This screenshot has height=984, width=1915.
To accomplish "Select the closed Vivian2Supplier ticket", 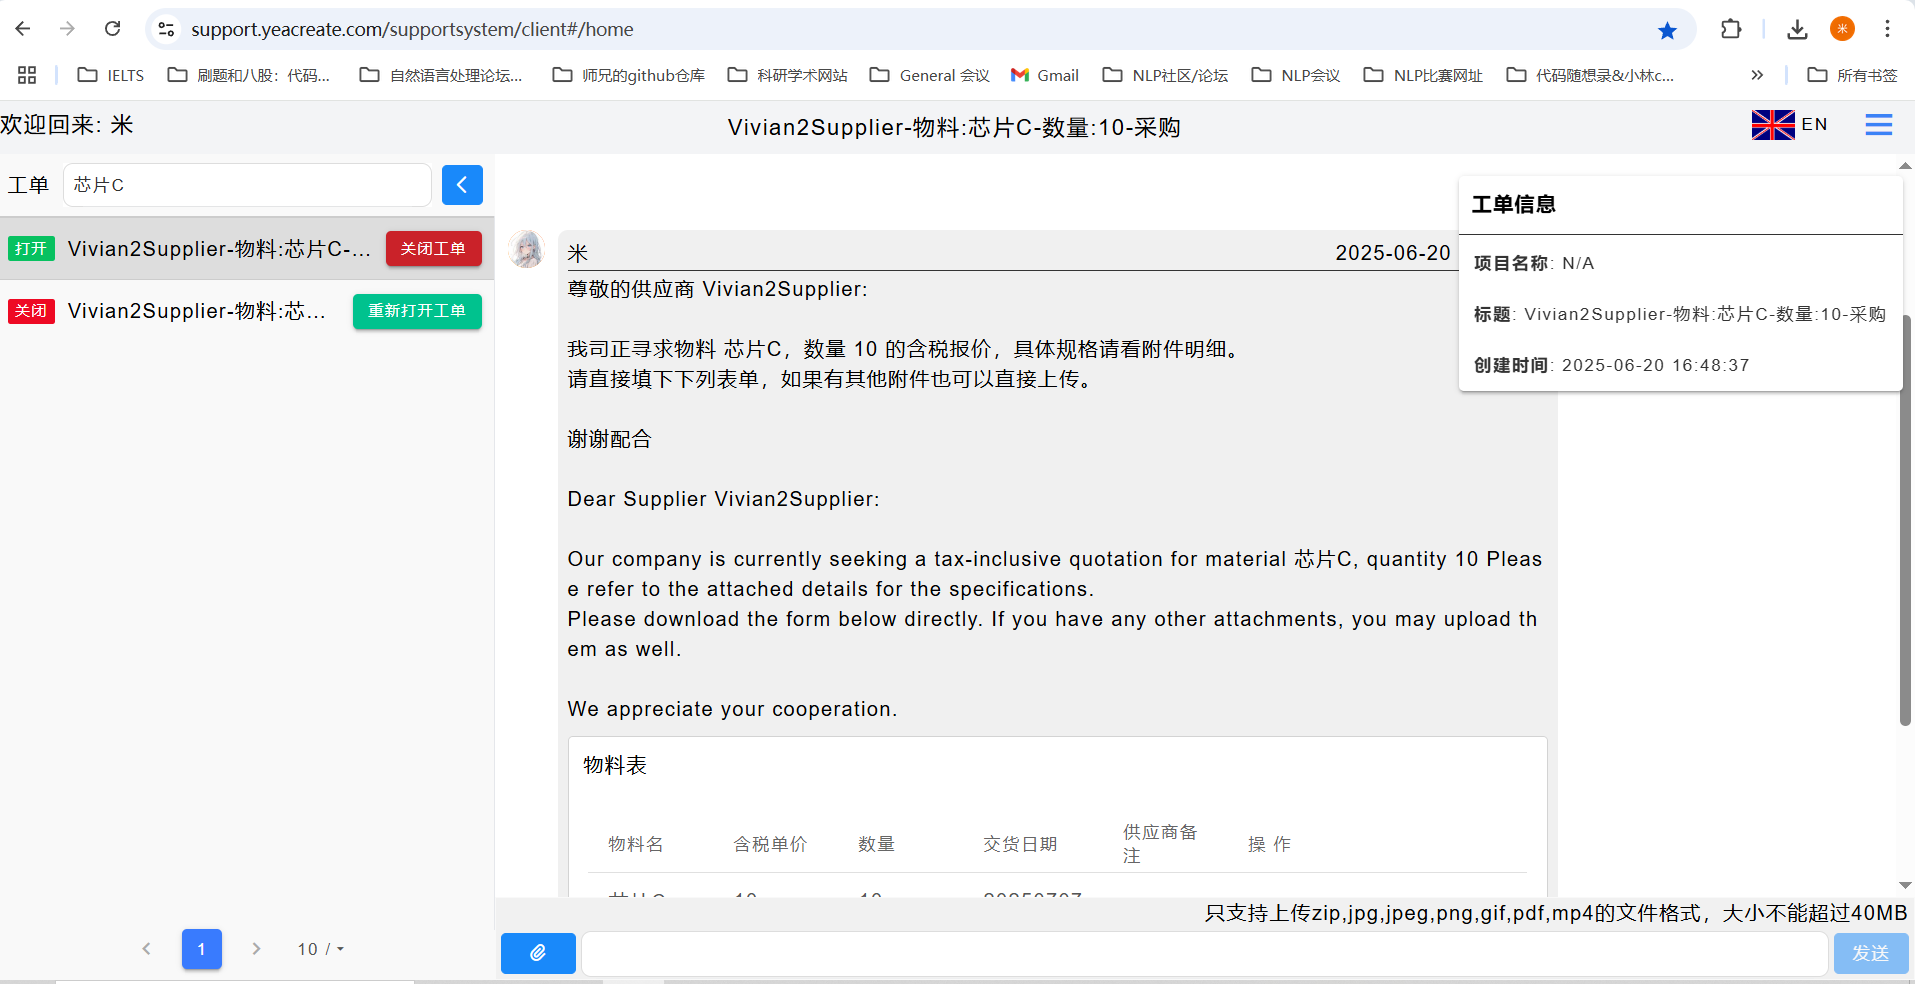I will click(196, 311).
